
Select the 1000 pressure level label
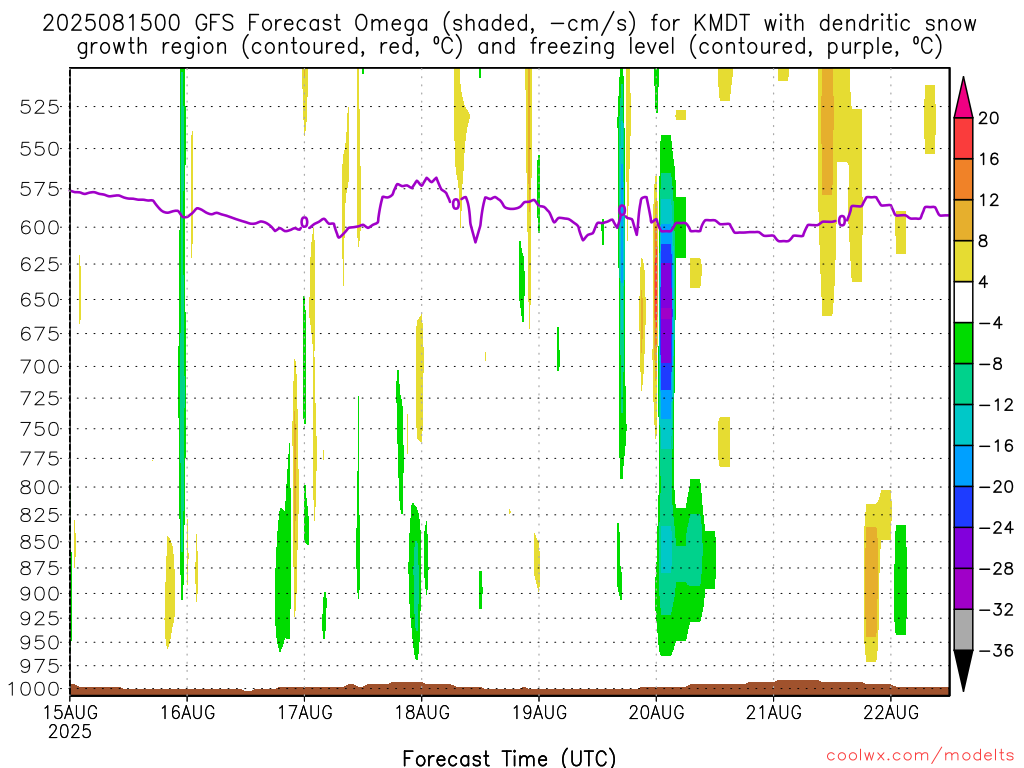pyautogui.click(x=35, y=689)
